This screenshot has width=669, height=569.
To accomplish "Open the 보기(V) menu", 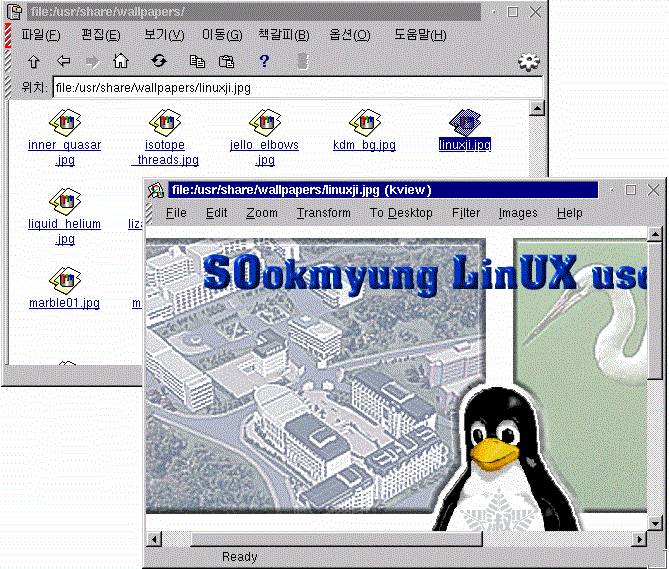I will (164, 35).
